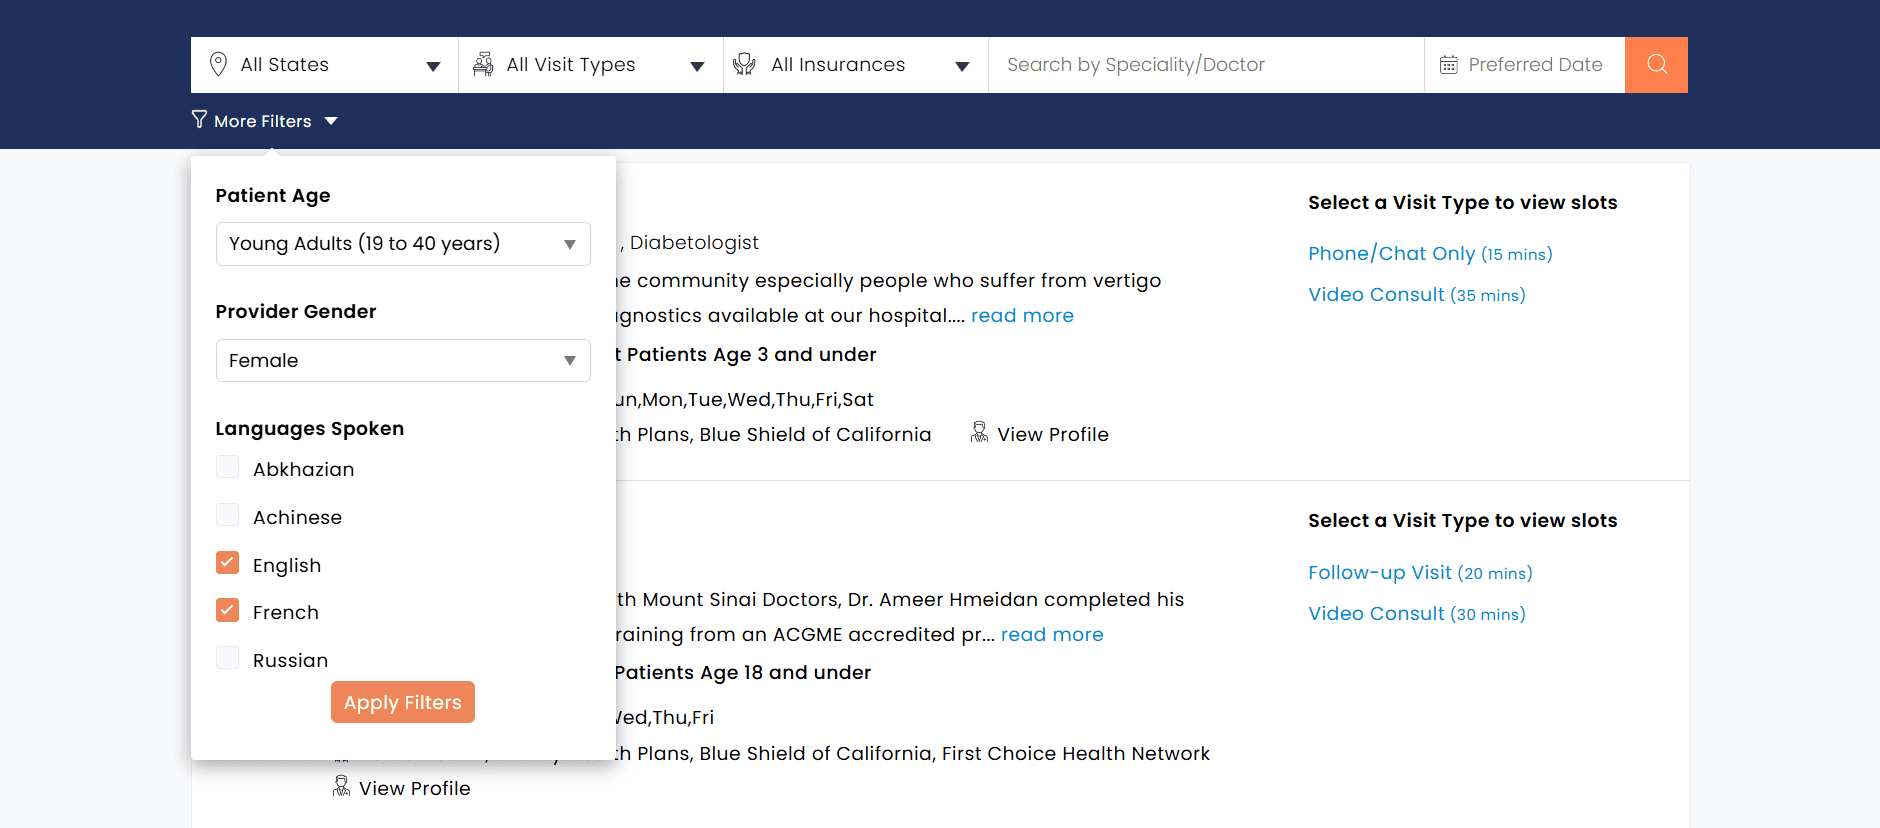Click the doctor icon beside first View Profile
This screenshot has height=828, width=1880.
(979, 432)
